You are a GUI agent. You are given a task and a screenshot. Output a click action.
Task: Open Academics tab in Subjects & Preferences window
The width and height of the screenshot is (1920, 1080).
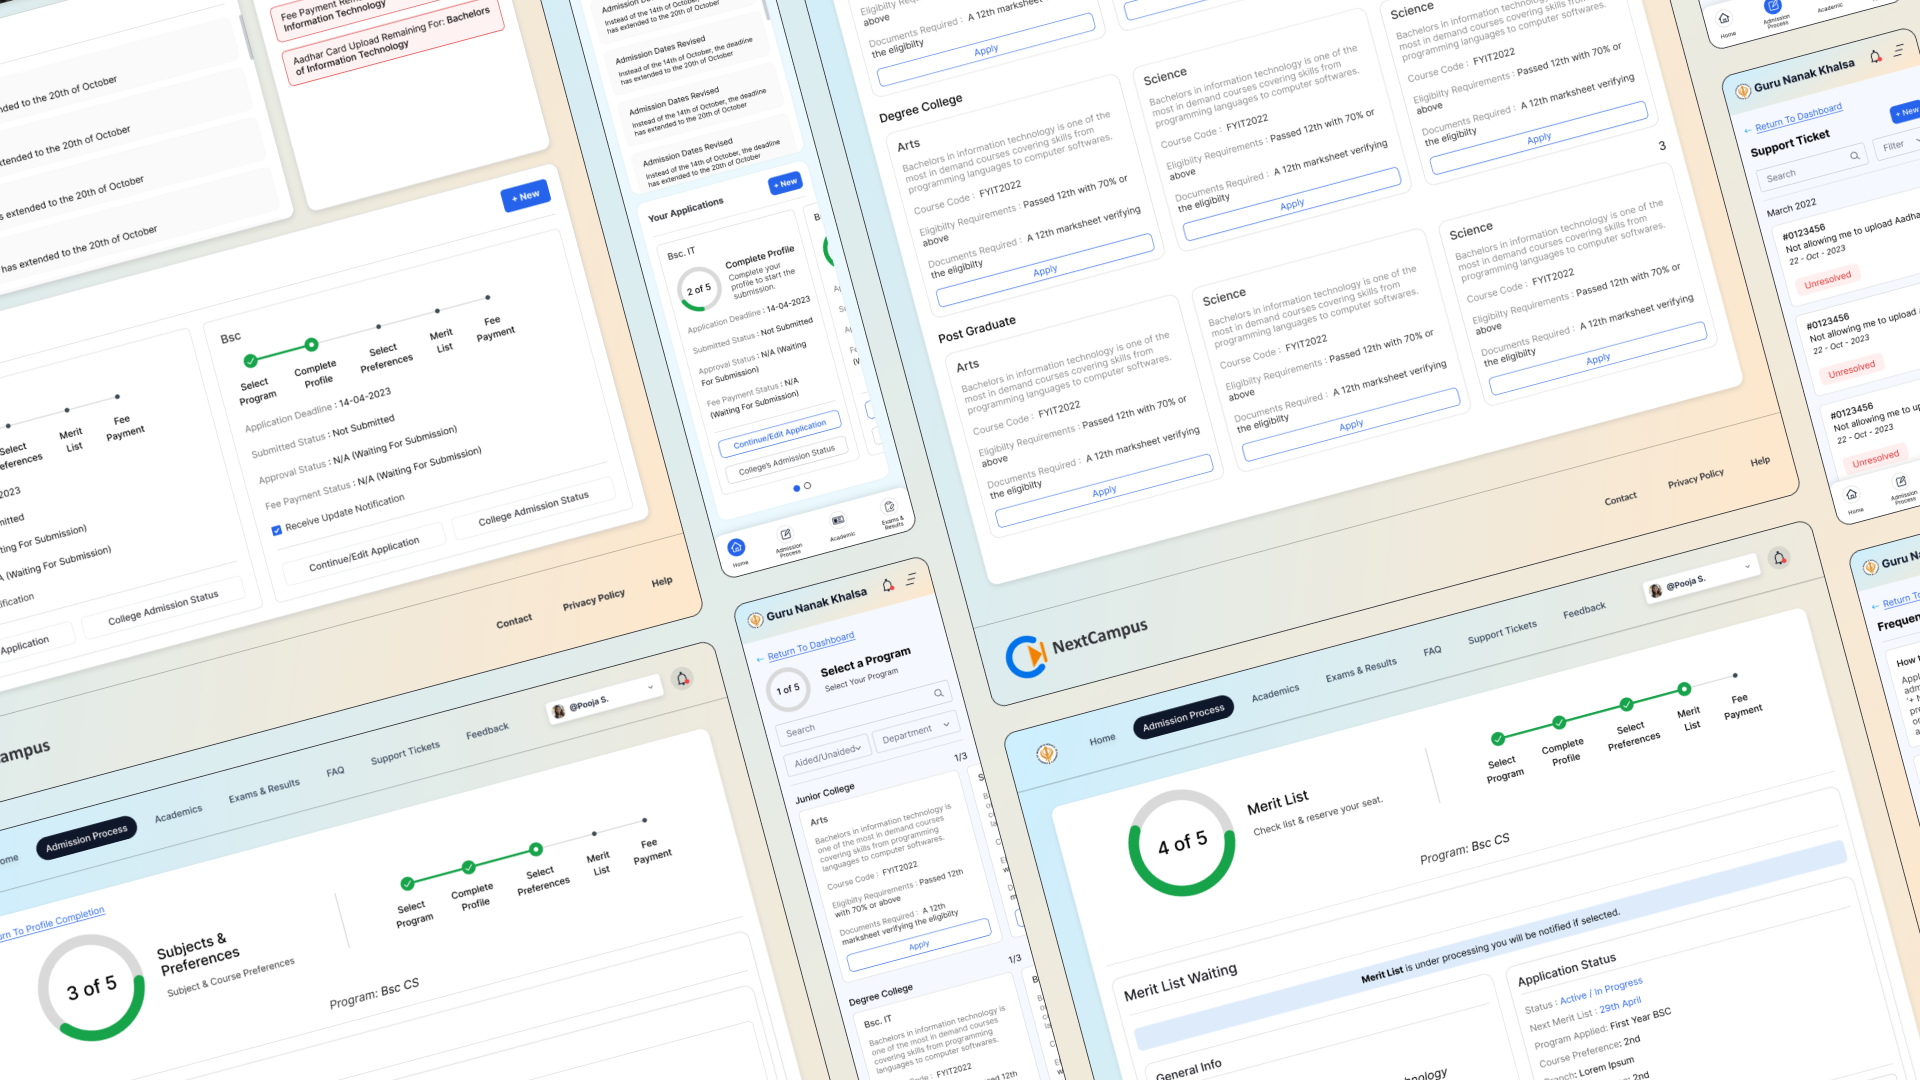coord(178,814)
